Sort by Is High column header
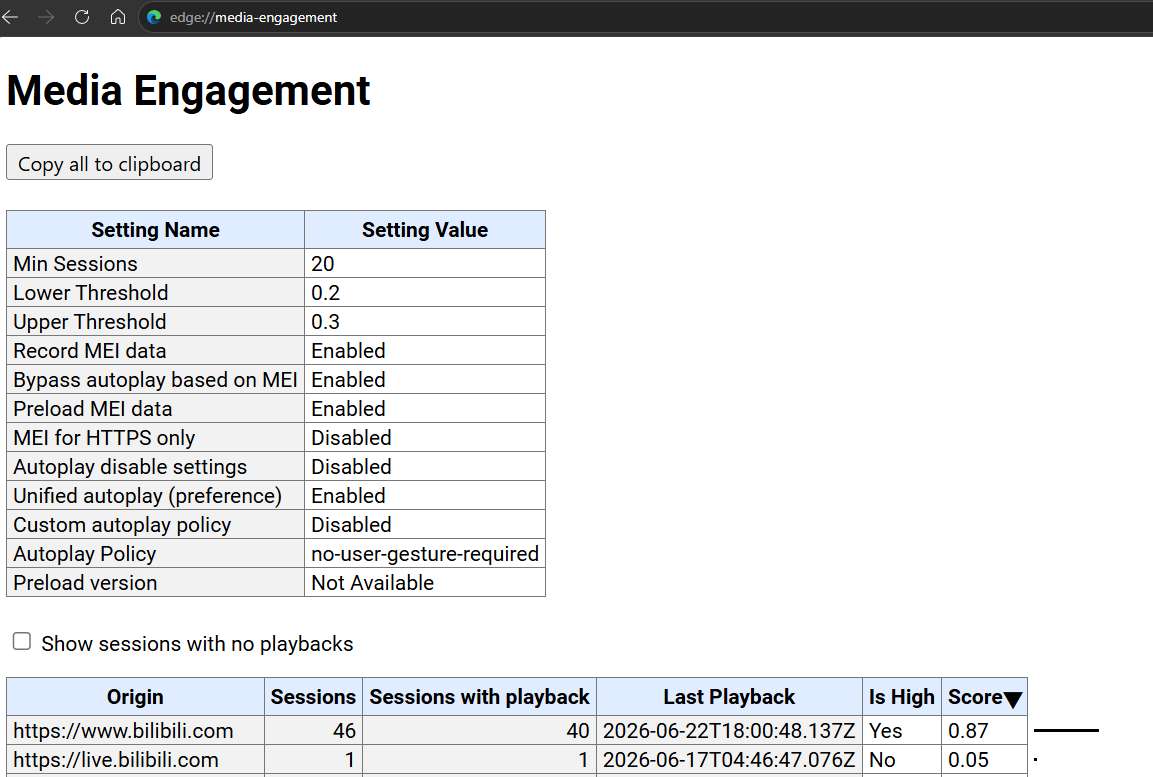 pos(902,697)
